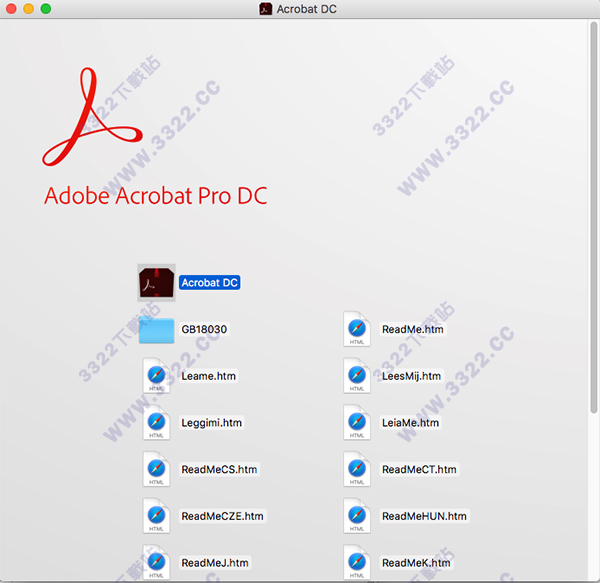Select the LeesMij.htm file icon
This screenshot has height=583, width=600.
357,376
